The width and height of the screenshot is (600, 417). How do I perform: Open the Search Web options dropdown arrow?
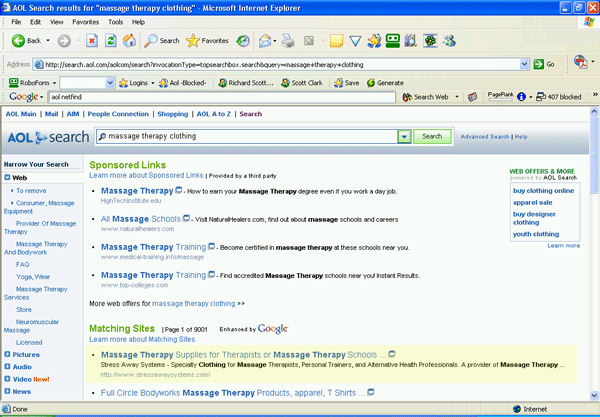coord(457,97)
